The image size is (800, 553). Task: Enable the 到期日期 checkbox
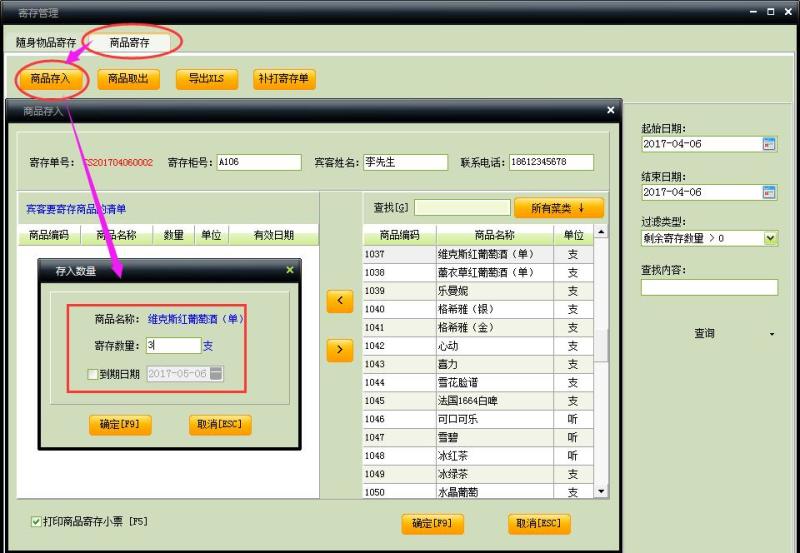click(93, 374)
